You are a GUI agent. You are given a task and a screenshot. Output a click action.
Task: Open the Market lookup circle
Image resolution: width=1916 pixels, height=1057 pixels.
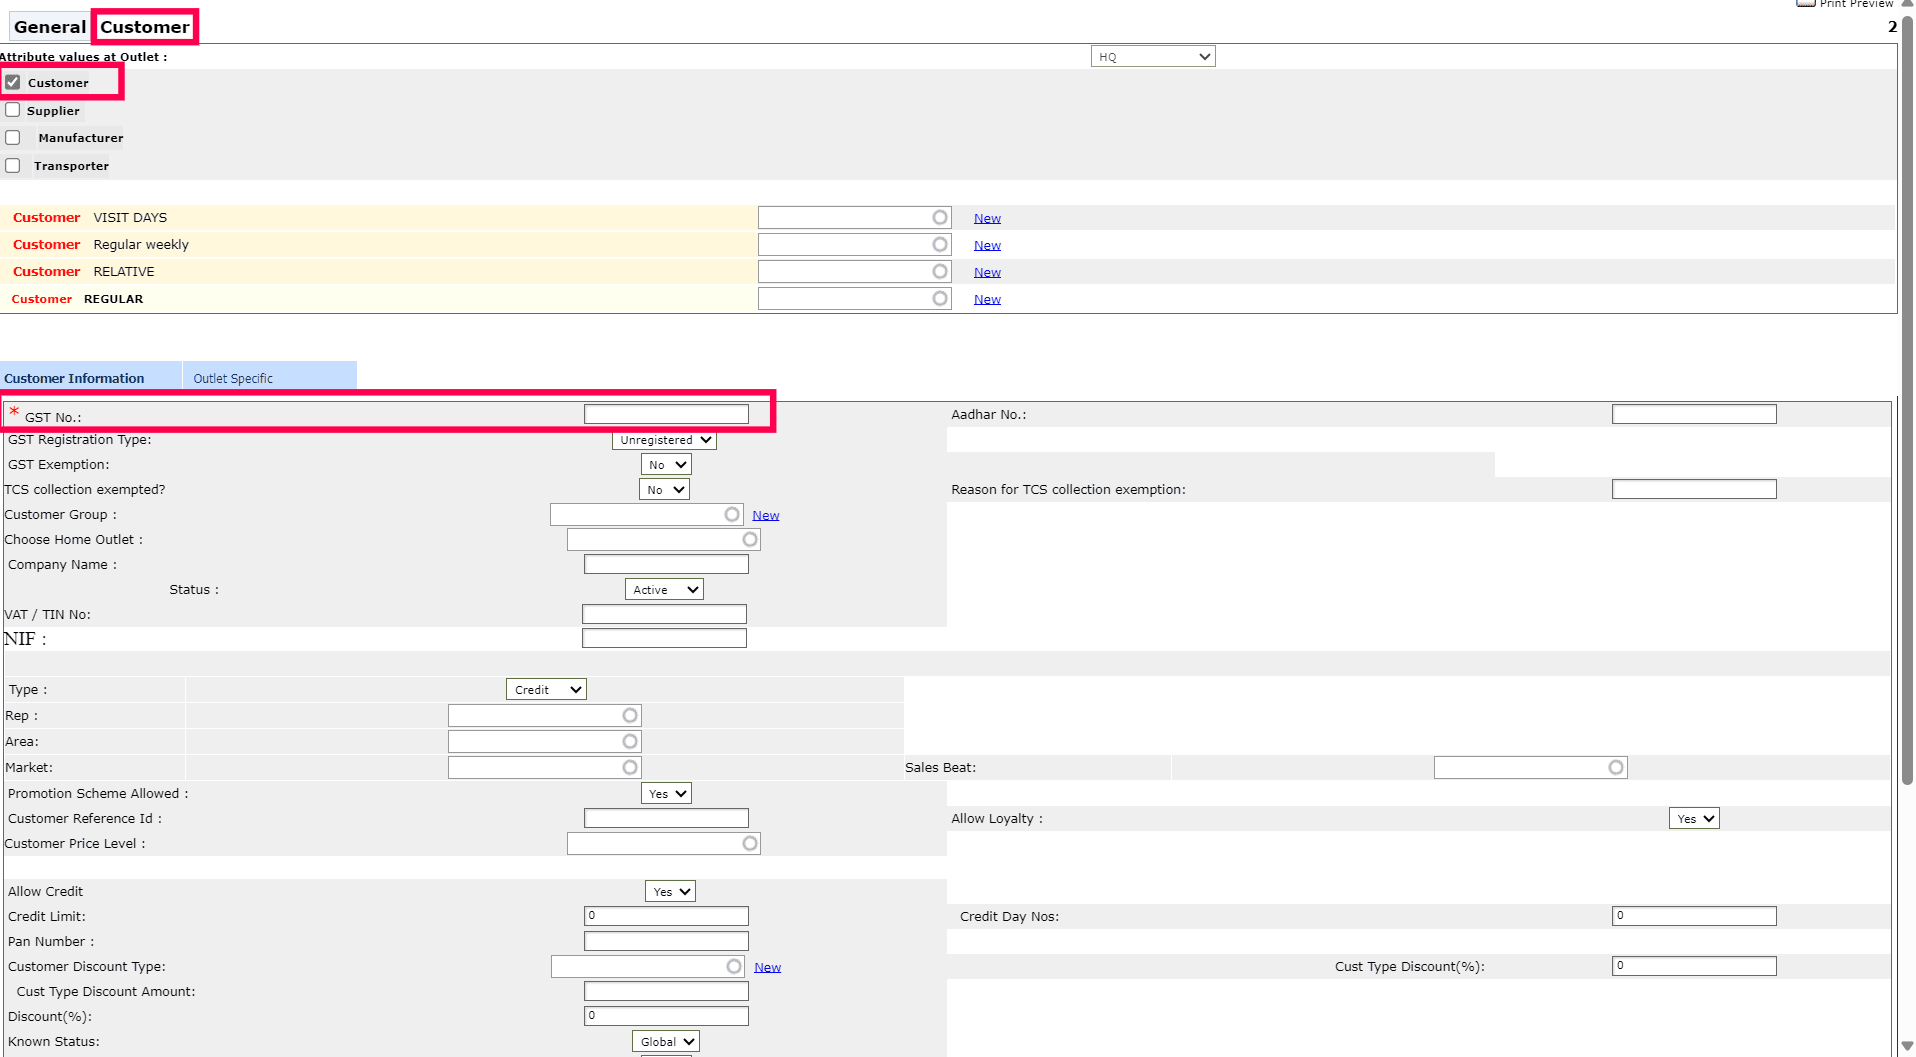coord(630,767)
